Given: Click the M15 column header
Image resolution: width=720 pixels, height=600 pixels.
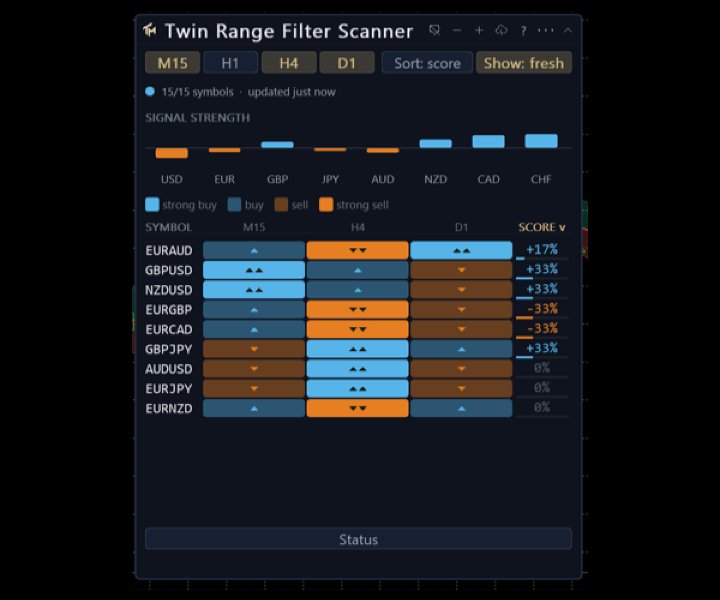Looking at the screenshot, I should point(254,227).
